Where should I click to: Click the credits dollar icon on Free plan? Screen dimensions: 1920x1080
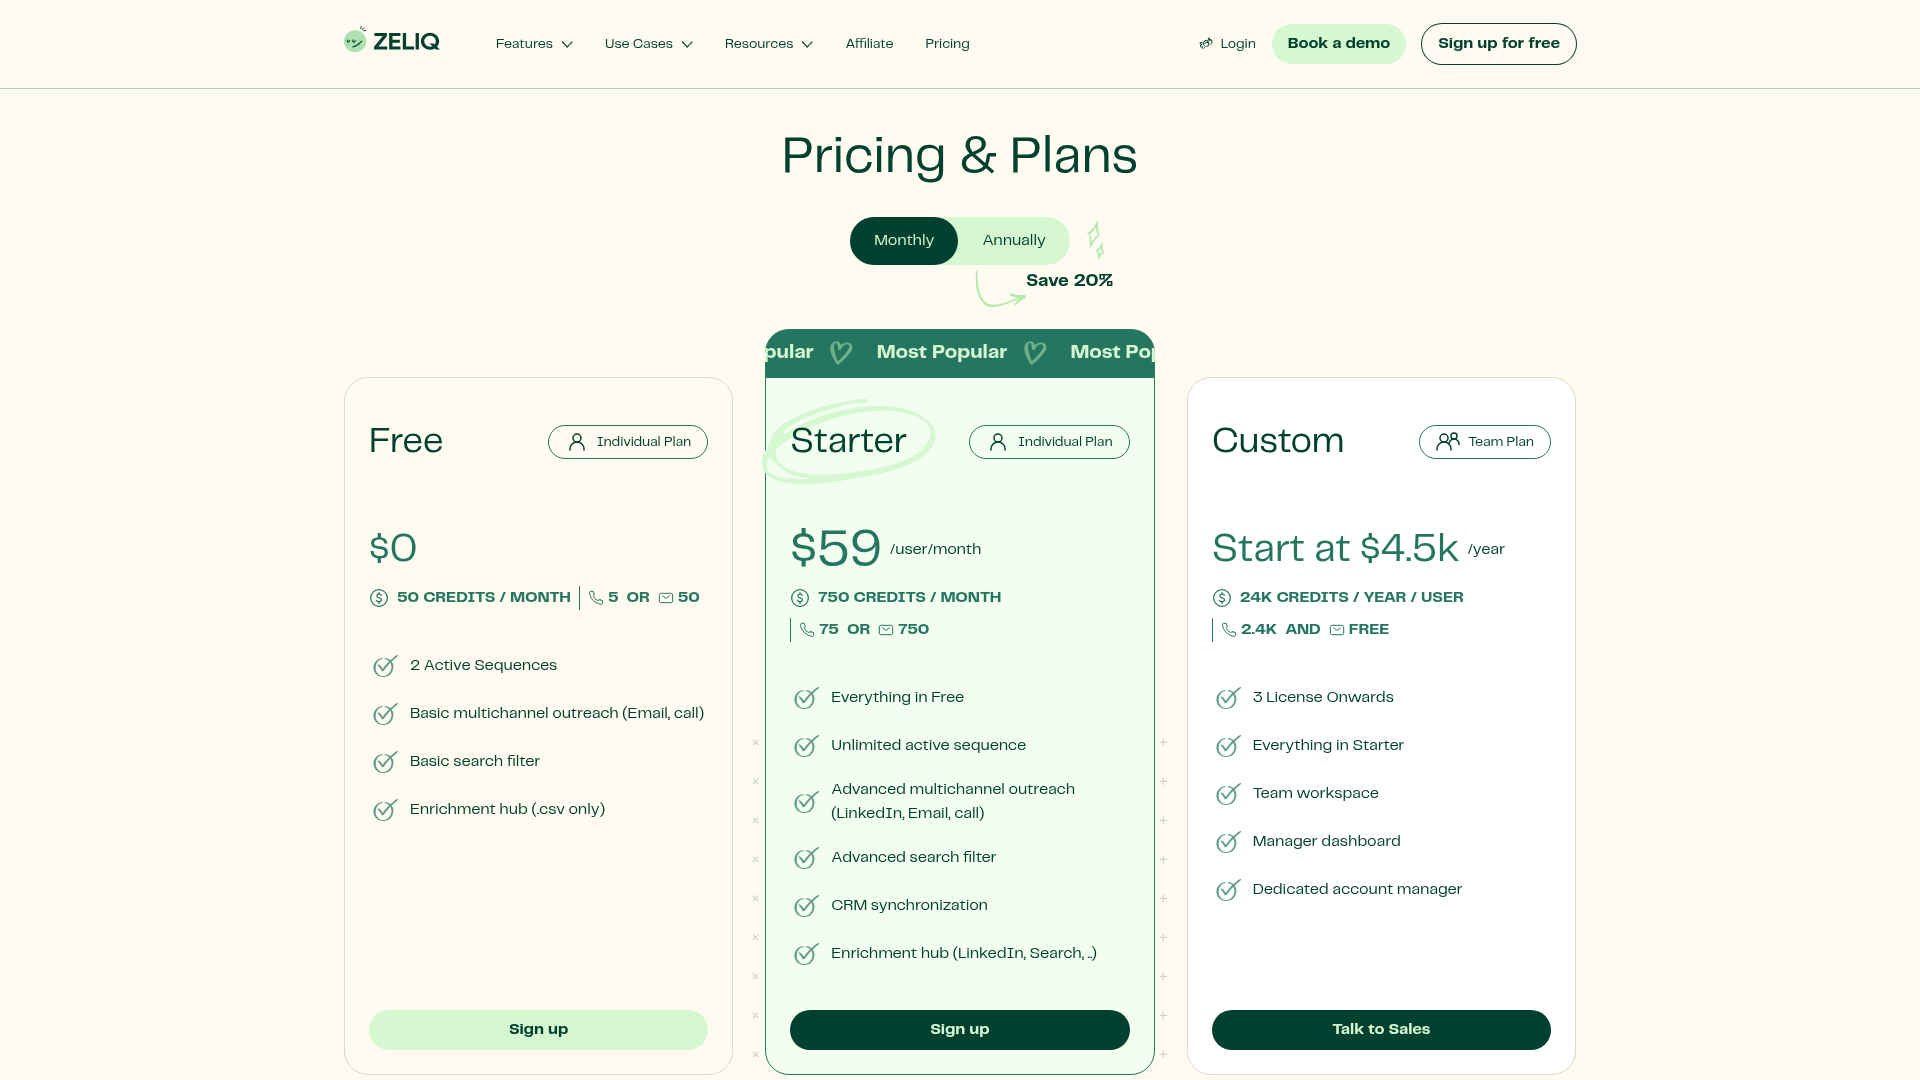click(x=379, y=597)
